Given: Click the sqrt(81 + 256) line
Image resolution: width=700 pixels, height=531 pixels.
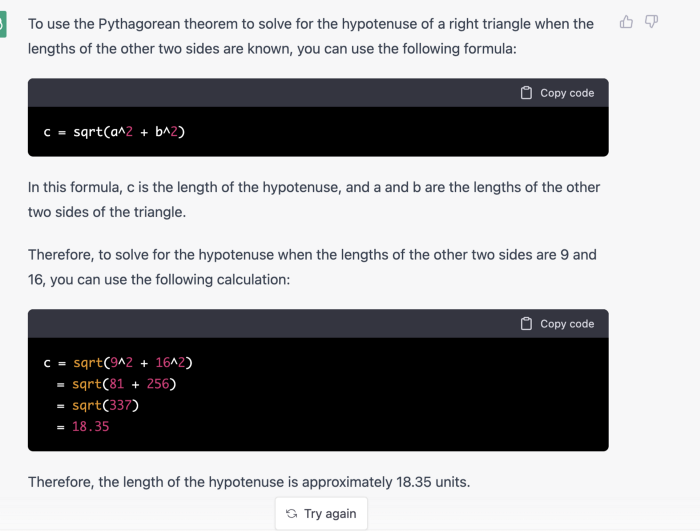Looking at the screenshot, I should [117, 384].
